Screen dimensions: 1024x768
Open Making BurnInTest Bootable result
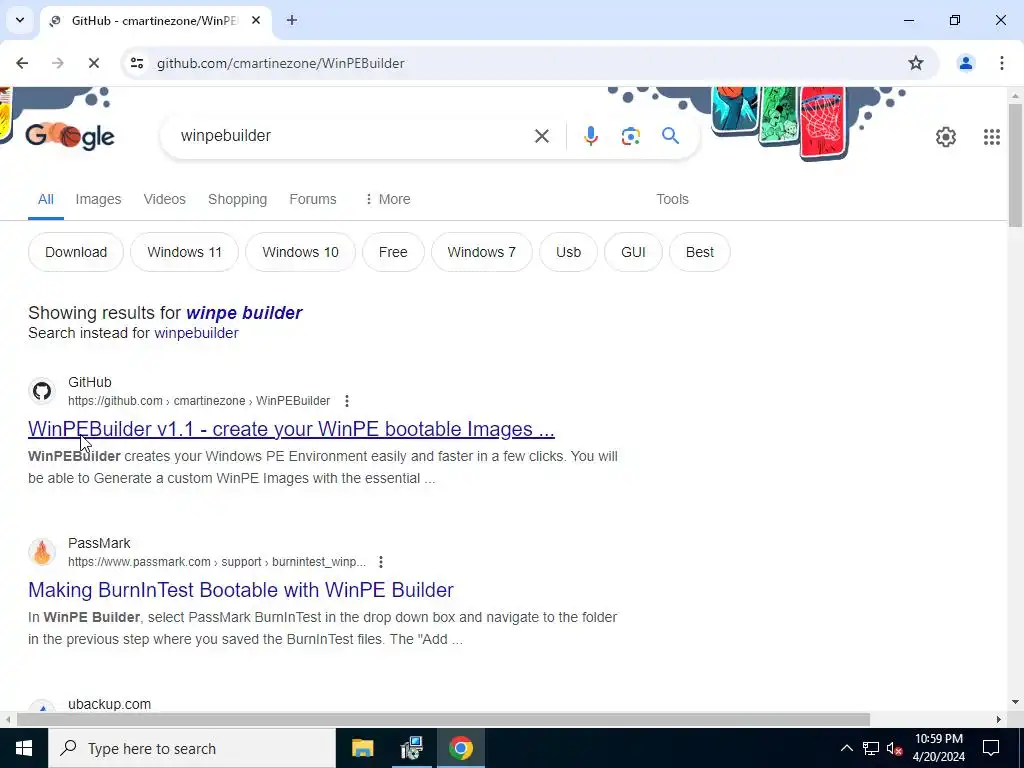(240, 590)
